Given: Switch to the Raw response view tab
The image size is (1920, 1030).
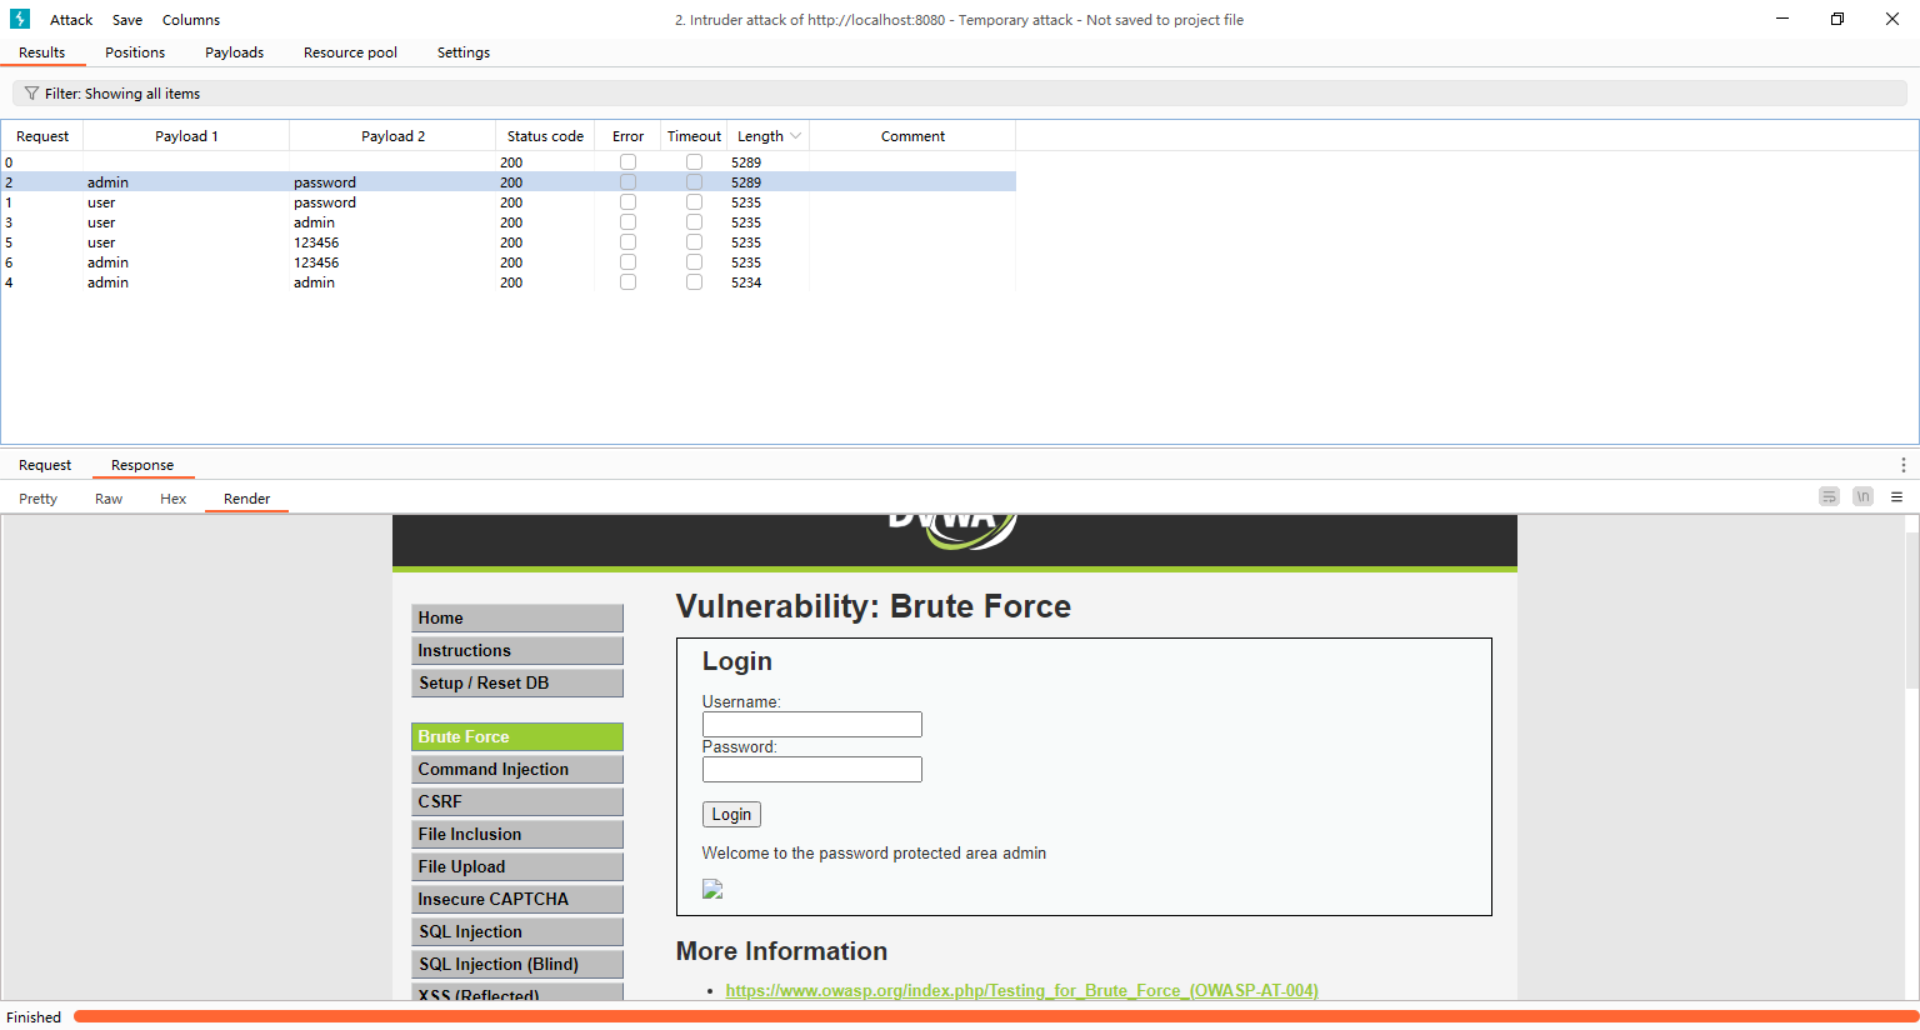Looking at the screenshot, I should [x=108, y=498].
